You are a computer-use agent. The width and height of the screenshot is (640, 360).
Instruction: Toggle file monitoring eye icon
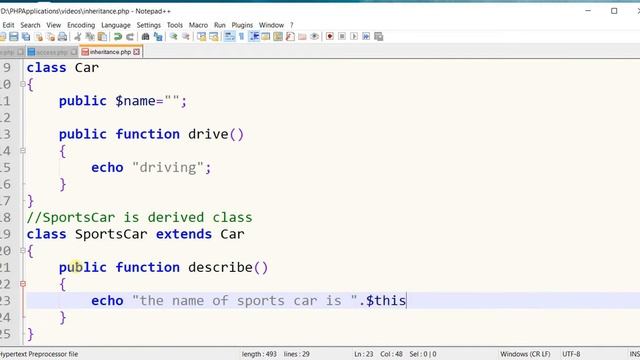[314, 37]
